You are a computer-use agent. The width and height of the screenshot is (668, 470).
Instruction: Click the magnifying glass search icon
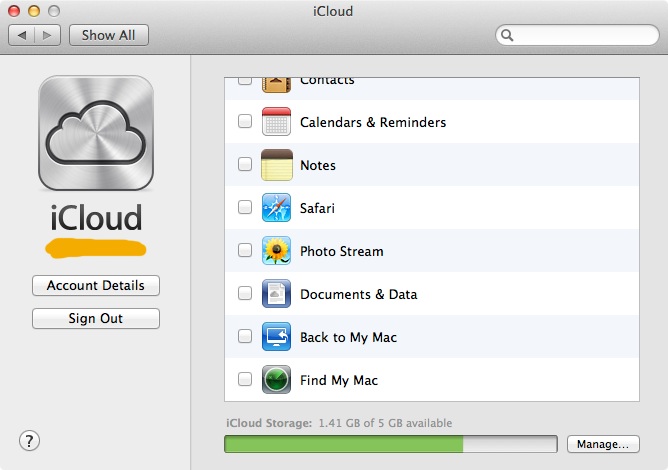pos(507,35)
